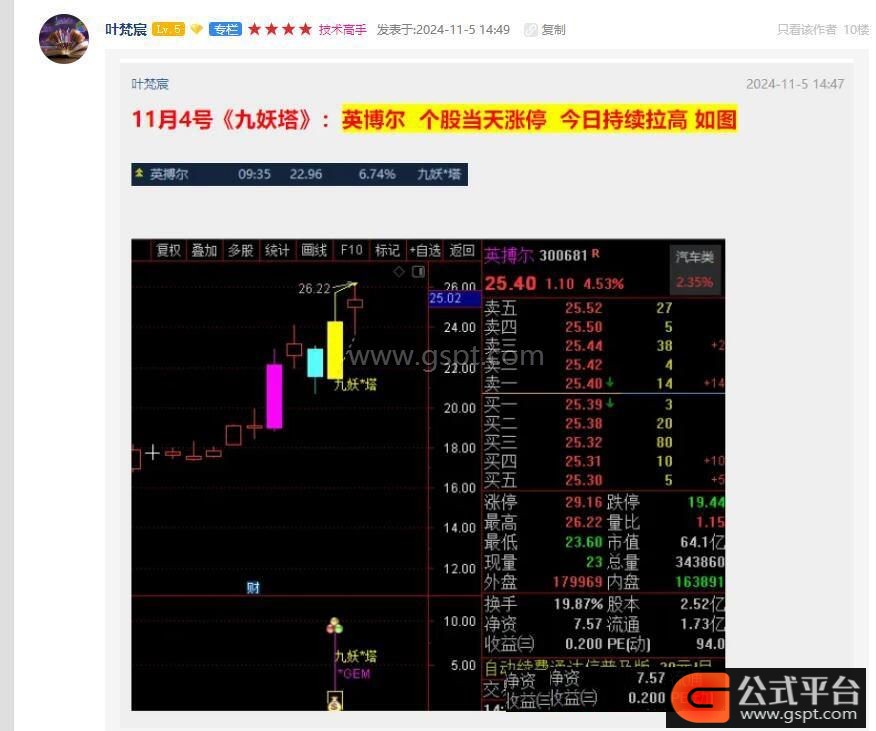Click the yellow diamond VIP icon
The width and height of the screenshot is (876, 731).
click(197, 29)
